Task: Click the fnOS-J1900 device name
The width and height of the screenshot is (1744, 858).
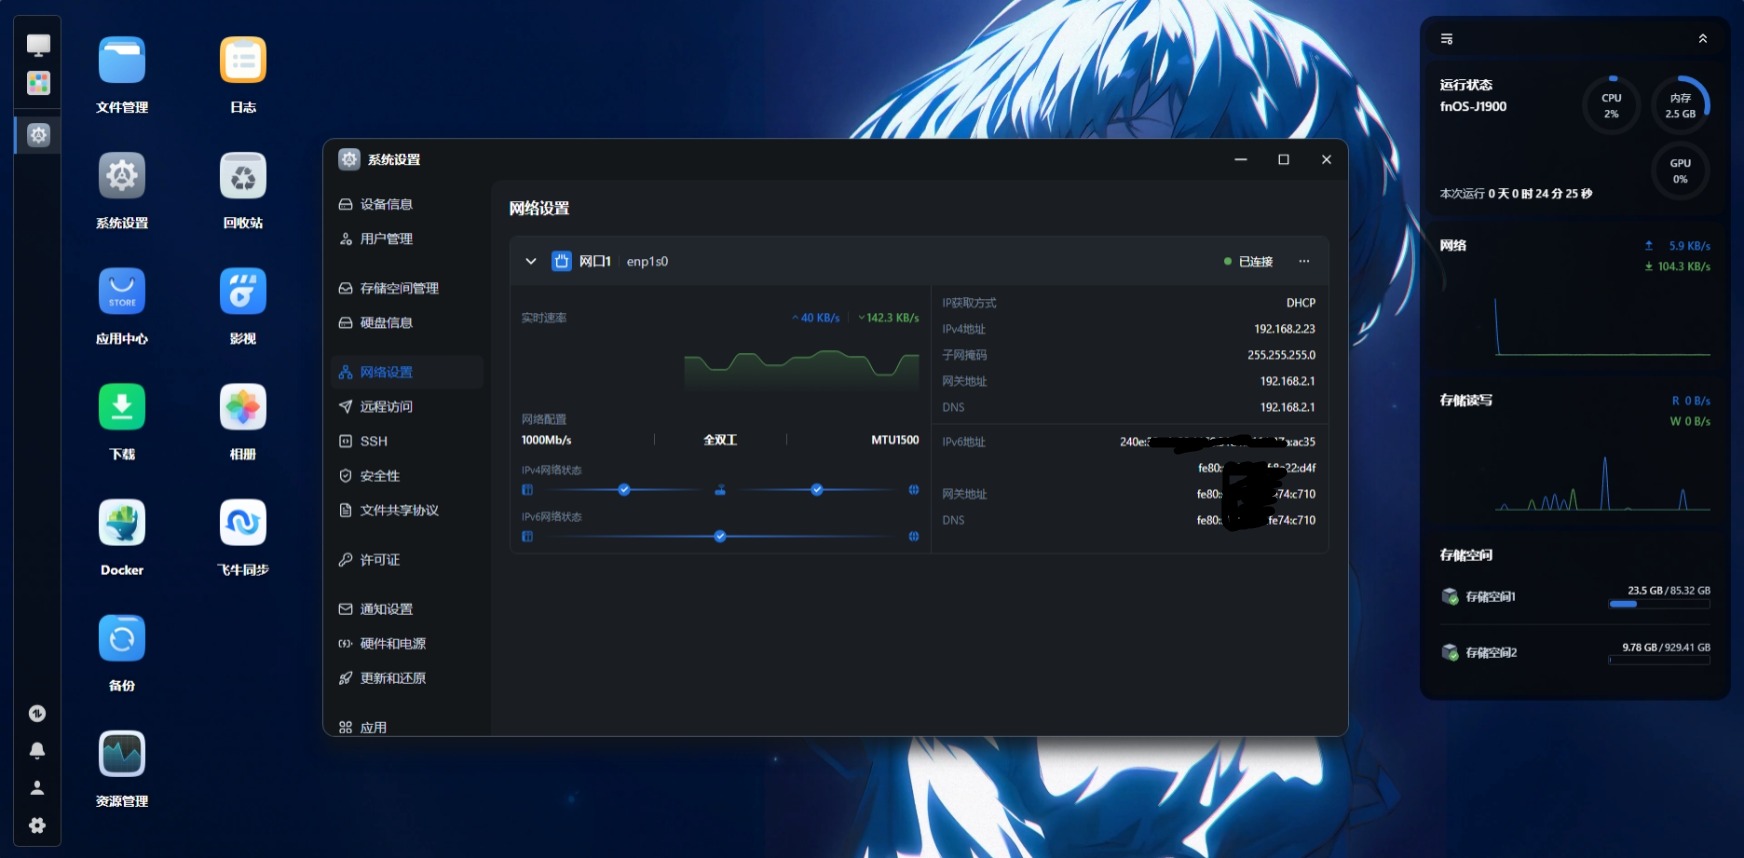Action: click(x=1473, y=107)
